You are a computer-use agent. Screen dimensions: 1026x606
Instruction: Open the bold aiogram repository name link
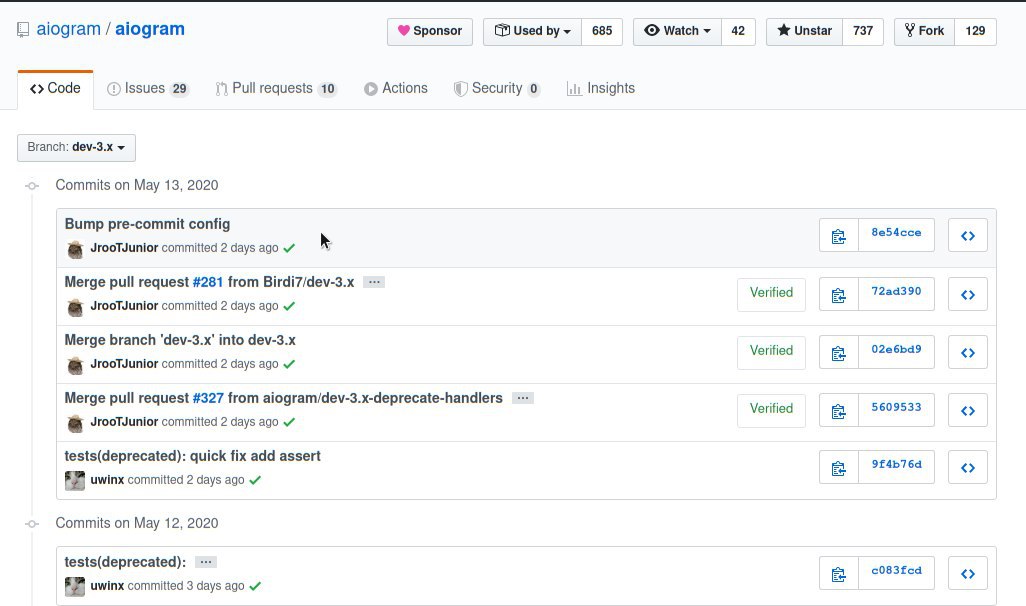tap(150, 29)
